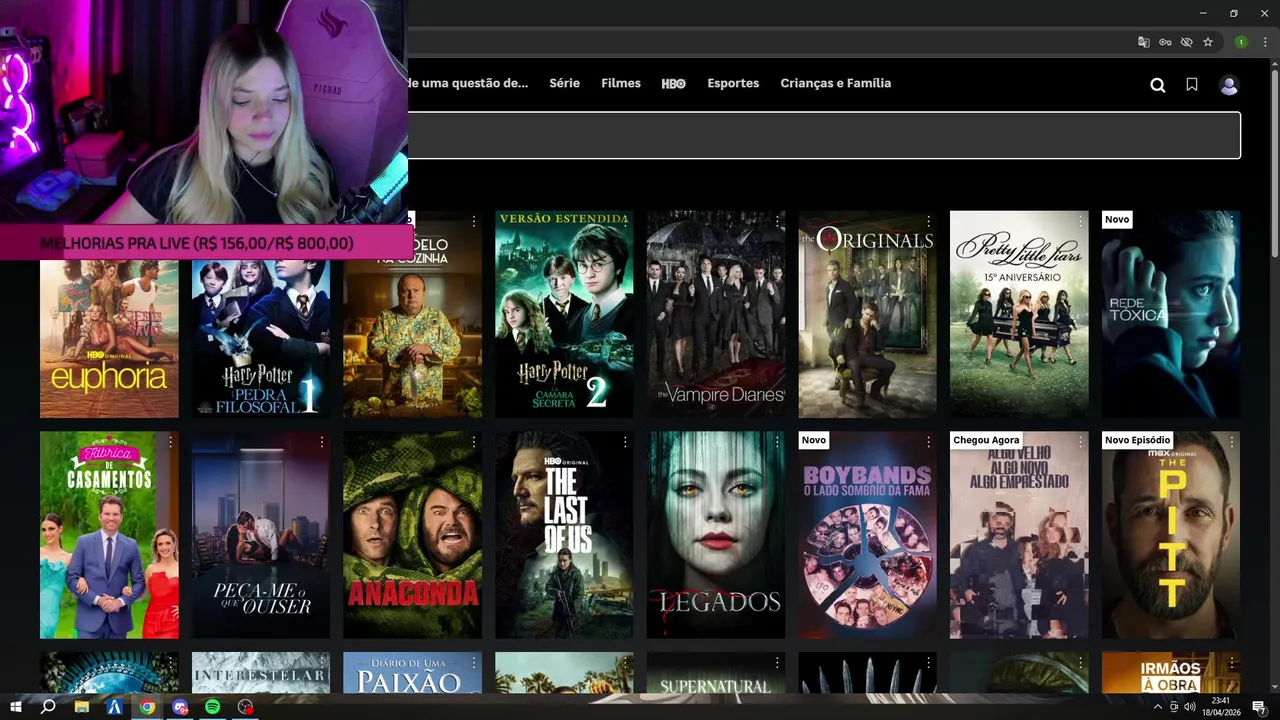
Task: Open Spotify from the taskbar
Action: (212, 707)
